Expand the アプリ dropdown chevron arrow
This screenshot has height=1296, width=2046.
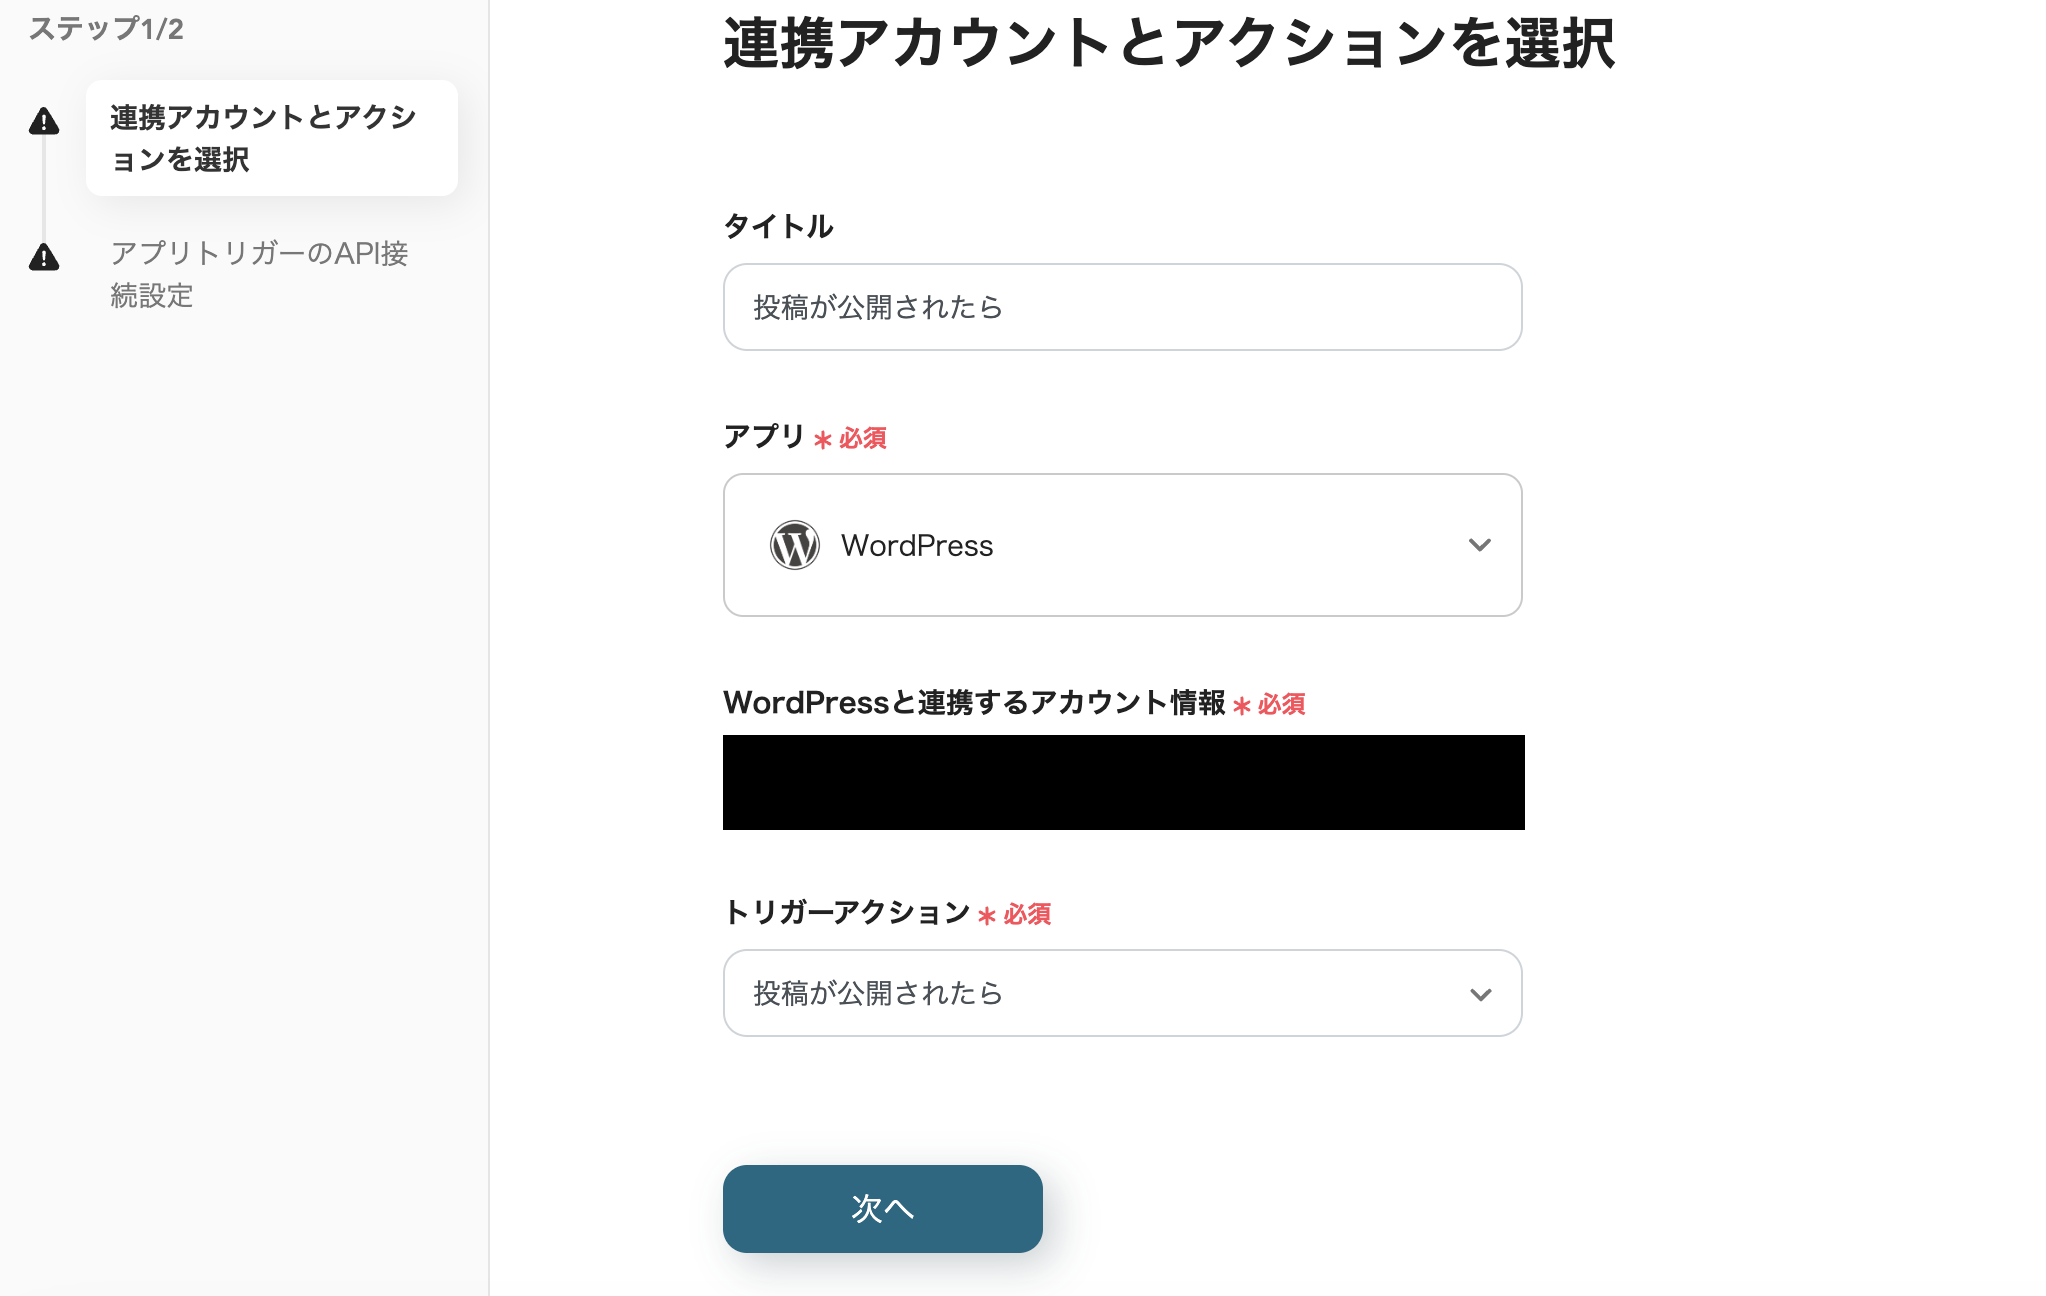click(1479, 545)
